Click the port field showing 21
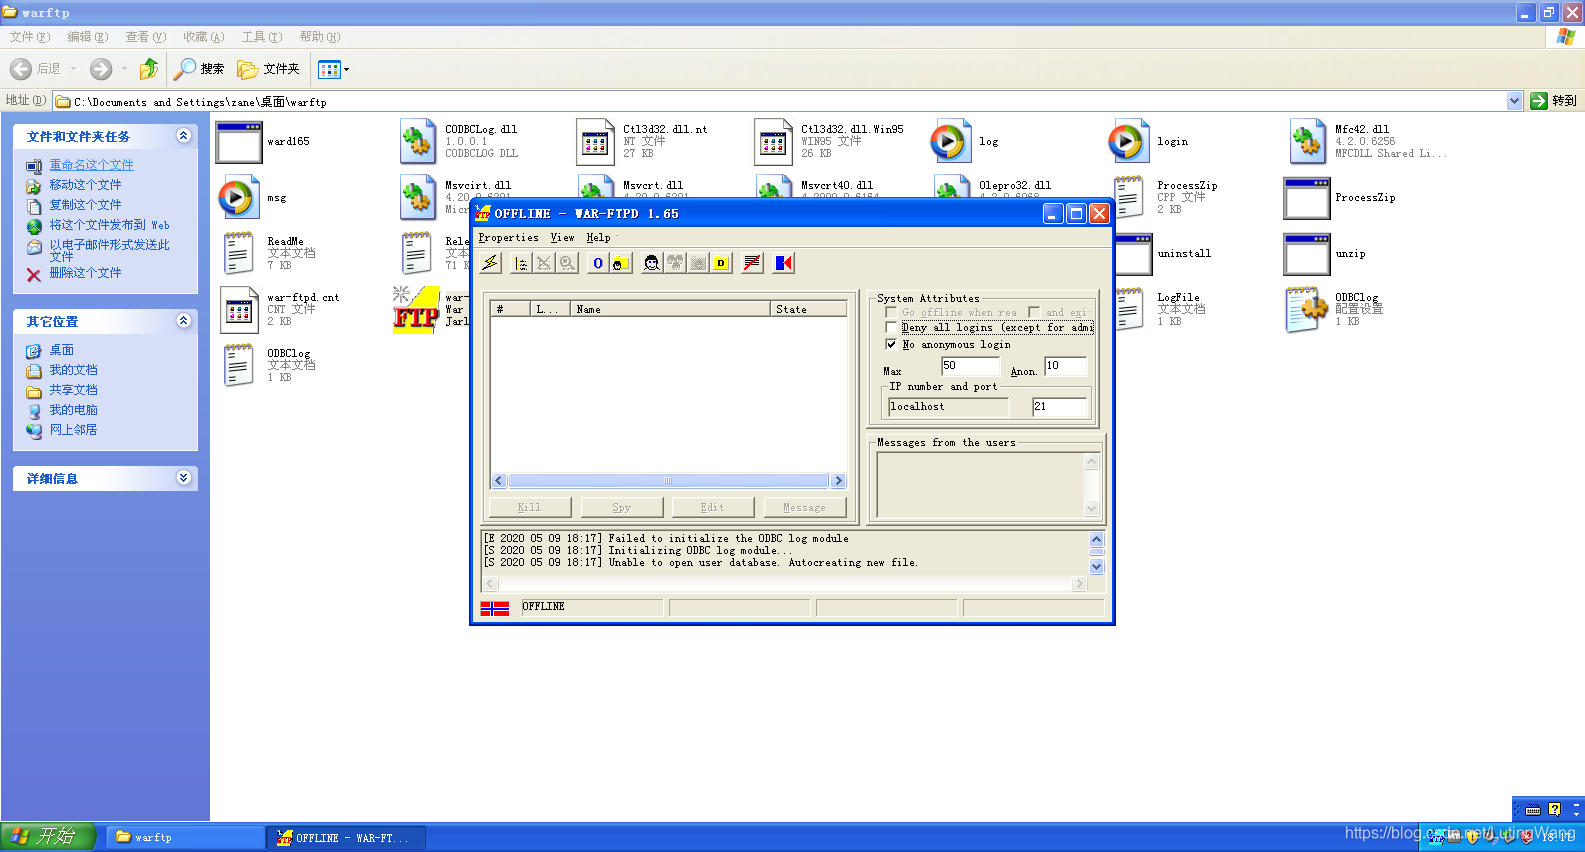This screenshot has height=852, width=1585. pos(1059,407)
